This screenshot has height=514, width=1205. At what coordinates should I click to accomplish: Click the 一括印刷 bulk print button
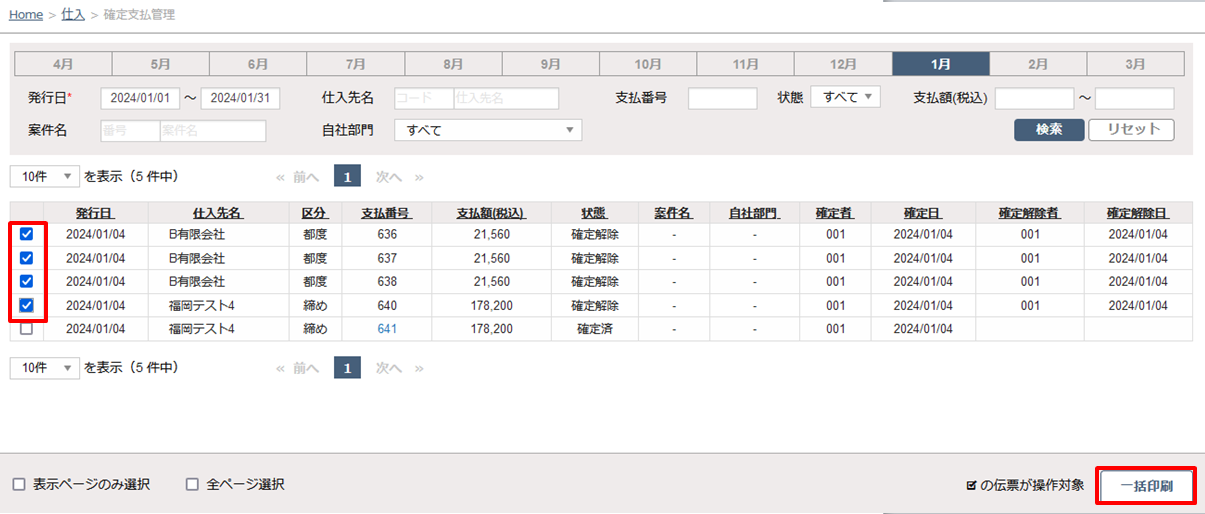click(1146, 486)
